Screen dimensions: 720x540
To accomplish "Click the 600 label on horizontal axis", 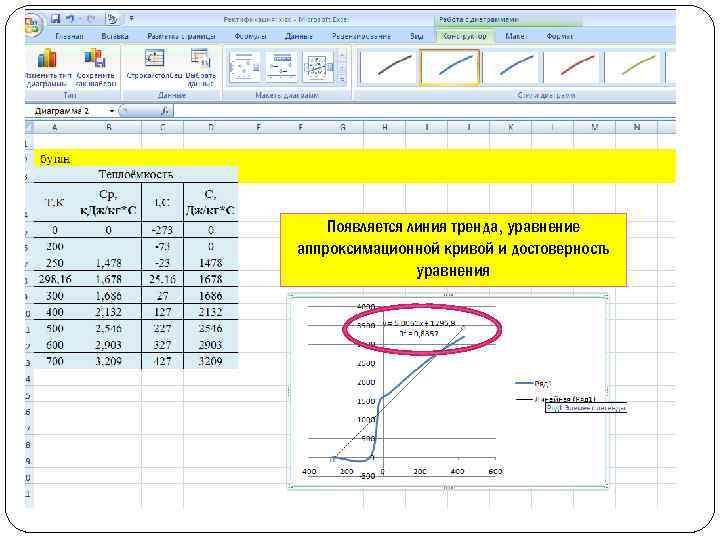I will point(495,472).
